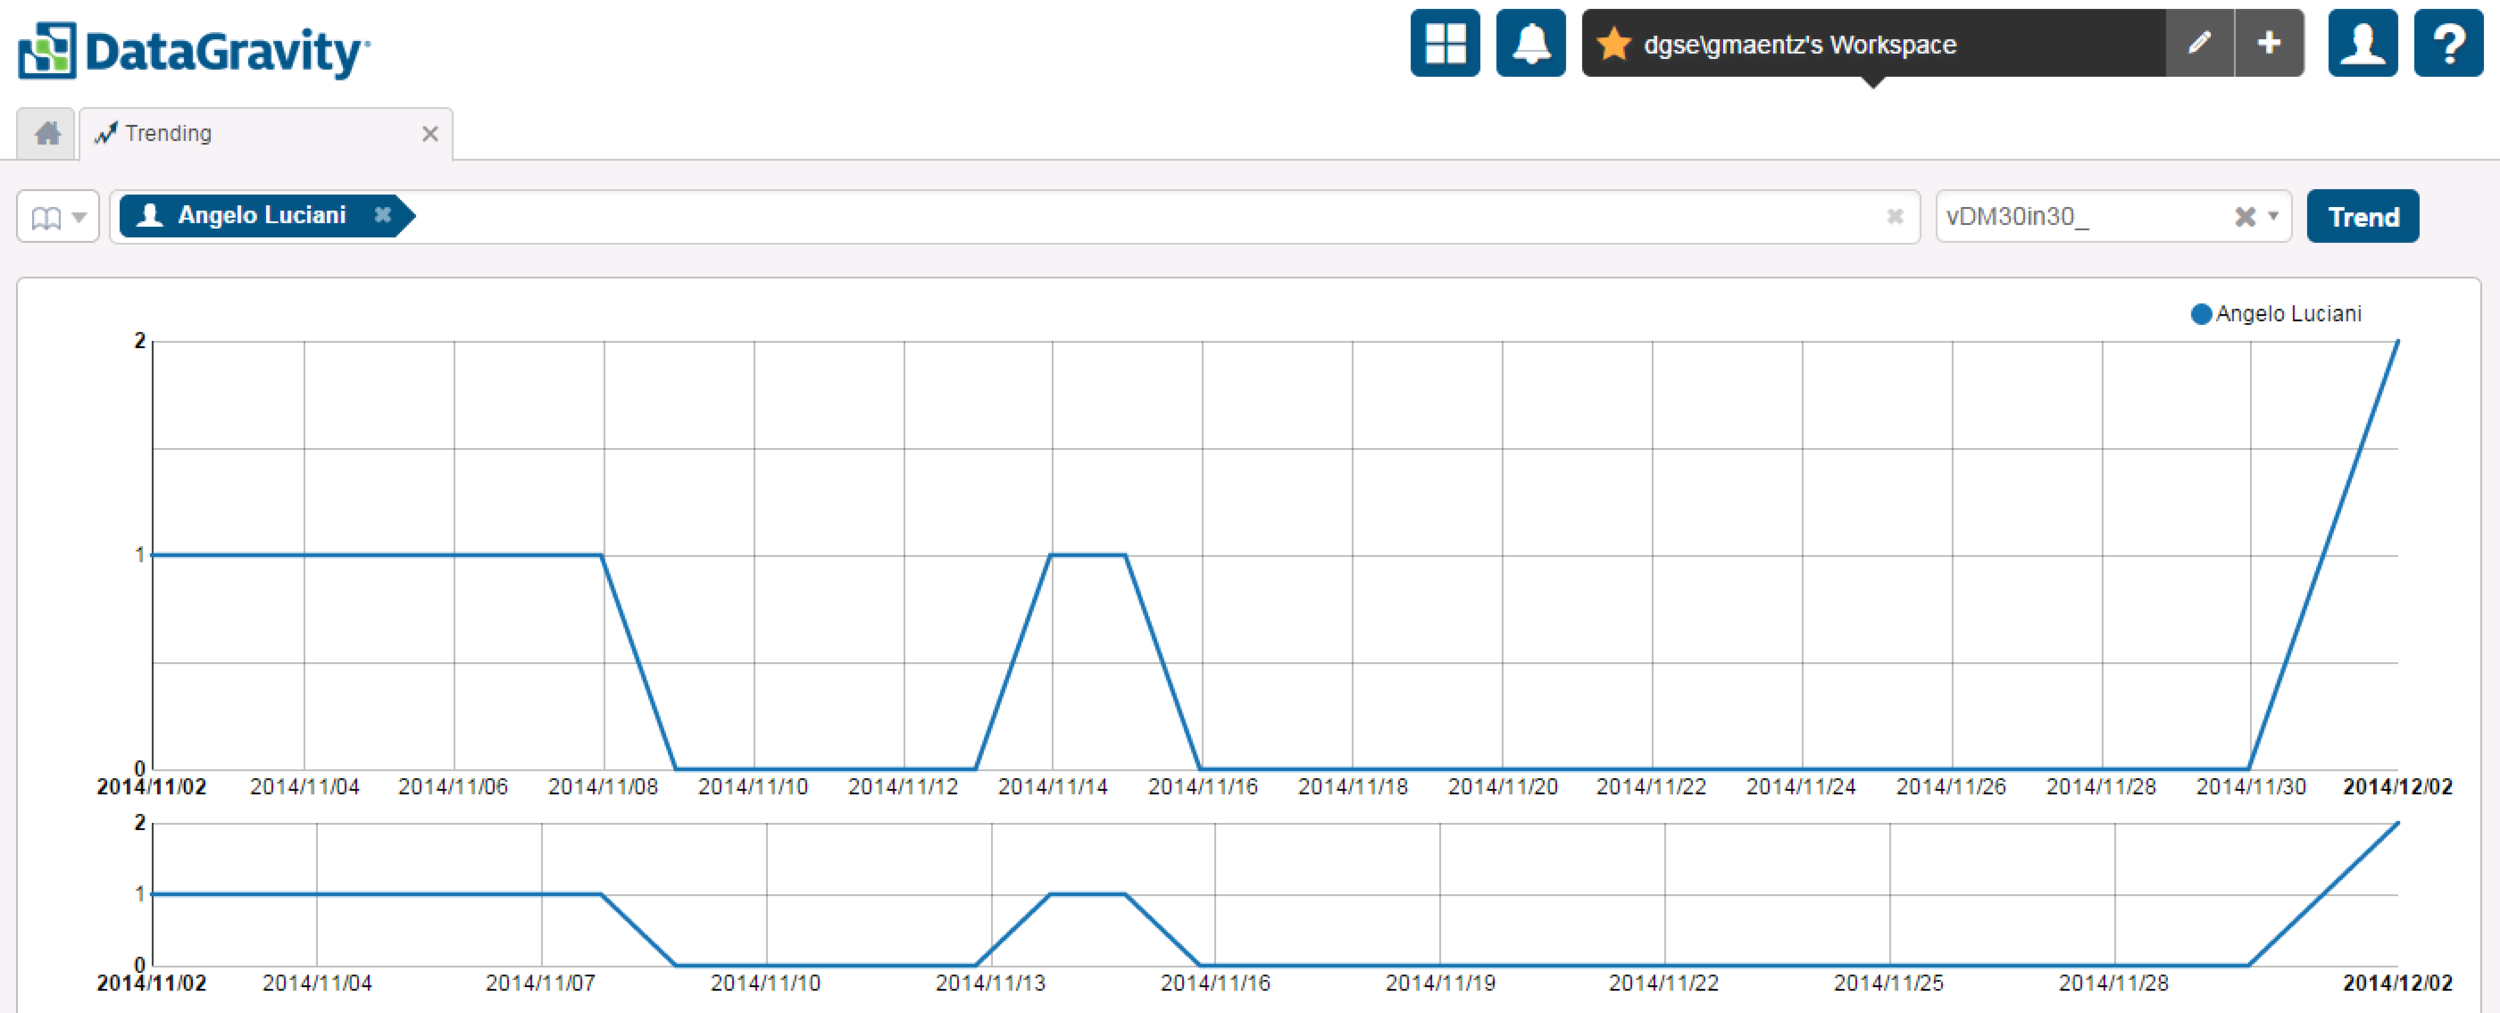Add a new workspace with plus icon

pos(2270,43)
